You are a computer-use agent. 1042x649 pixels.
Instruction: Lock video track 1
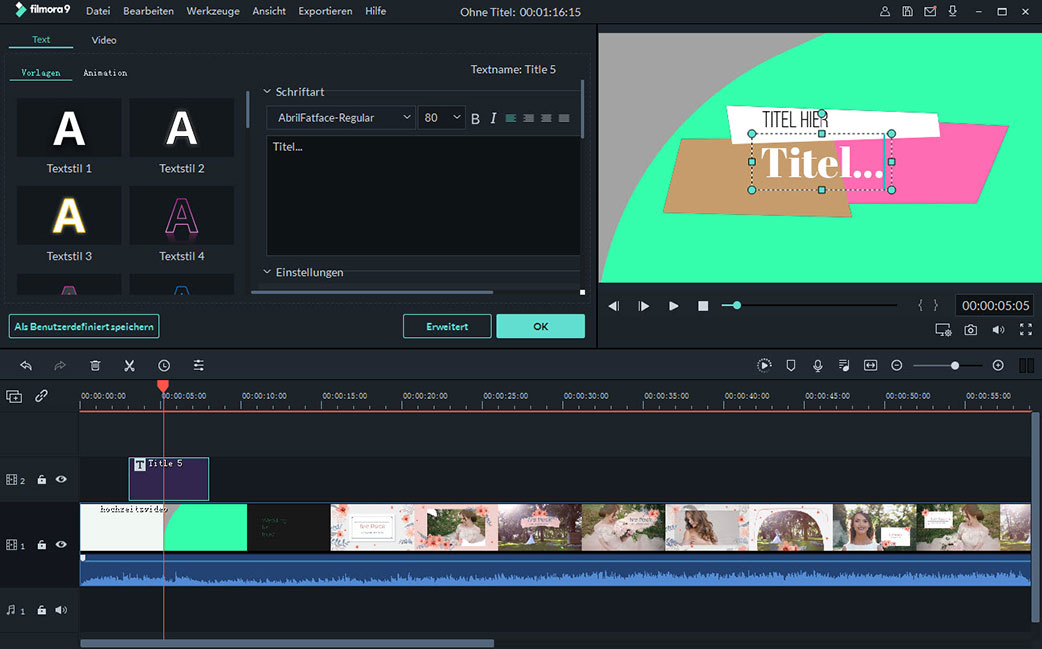coord(42,544)
